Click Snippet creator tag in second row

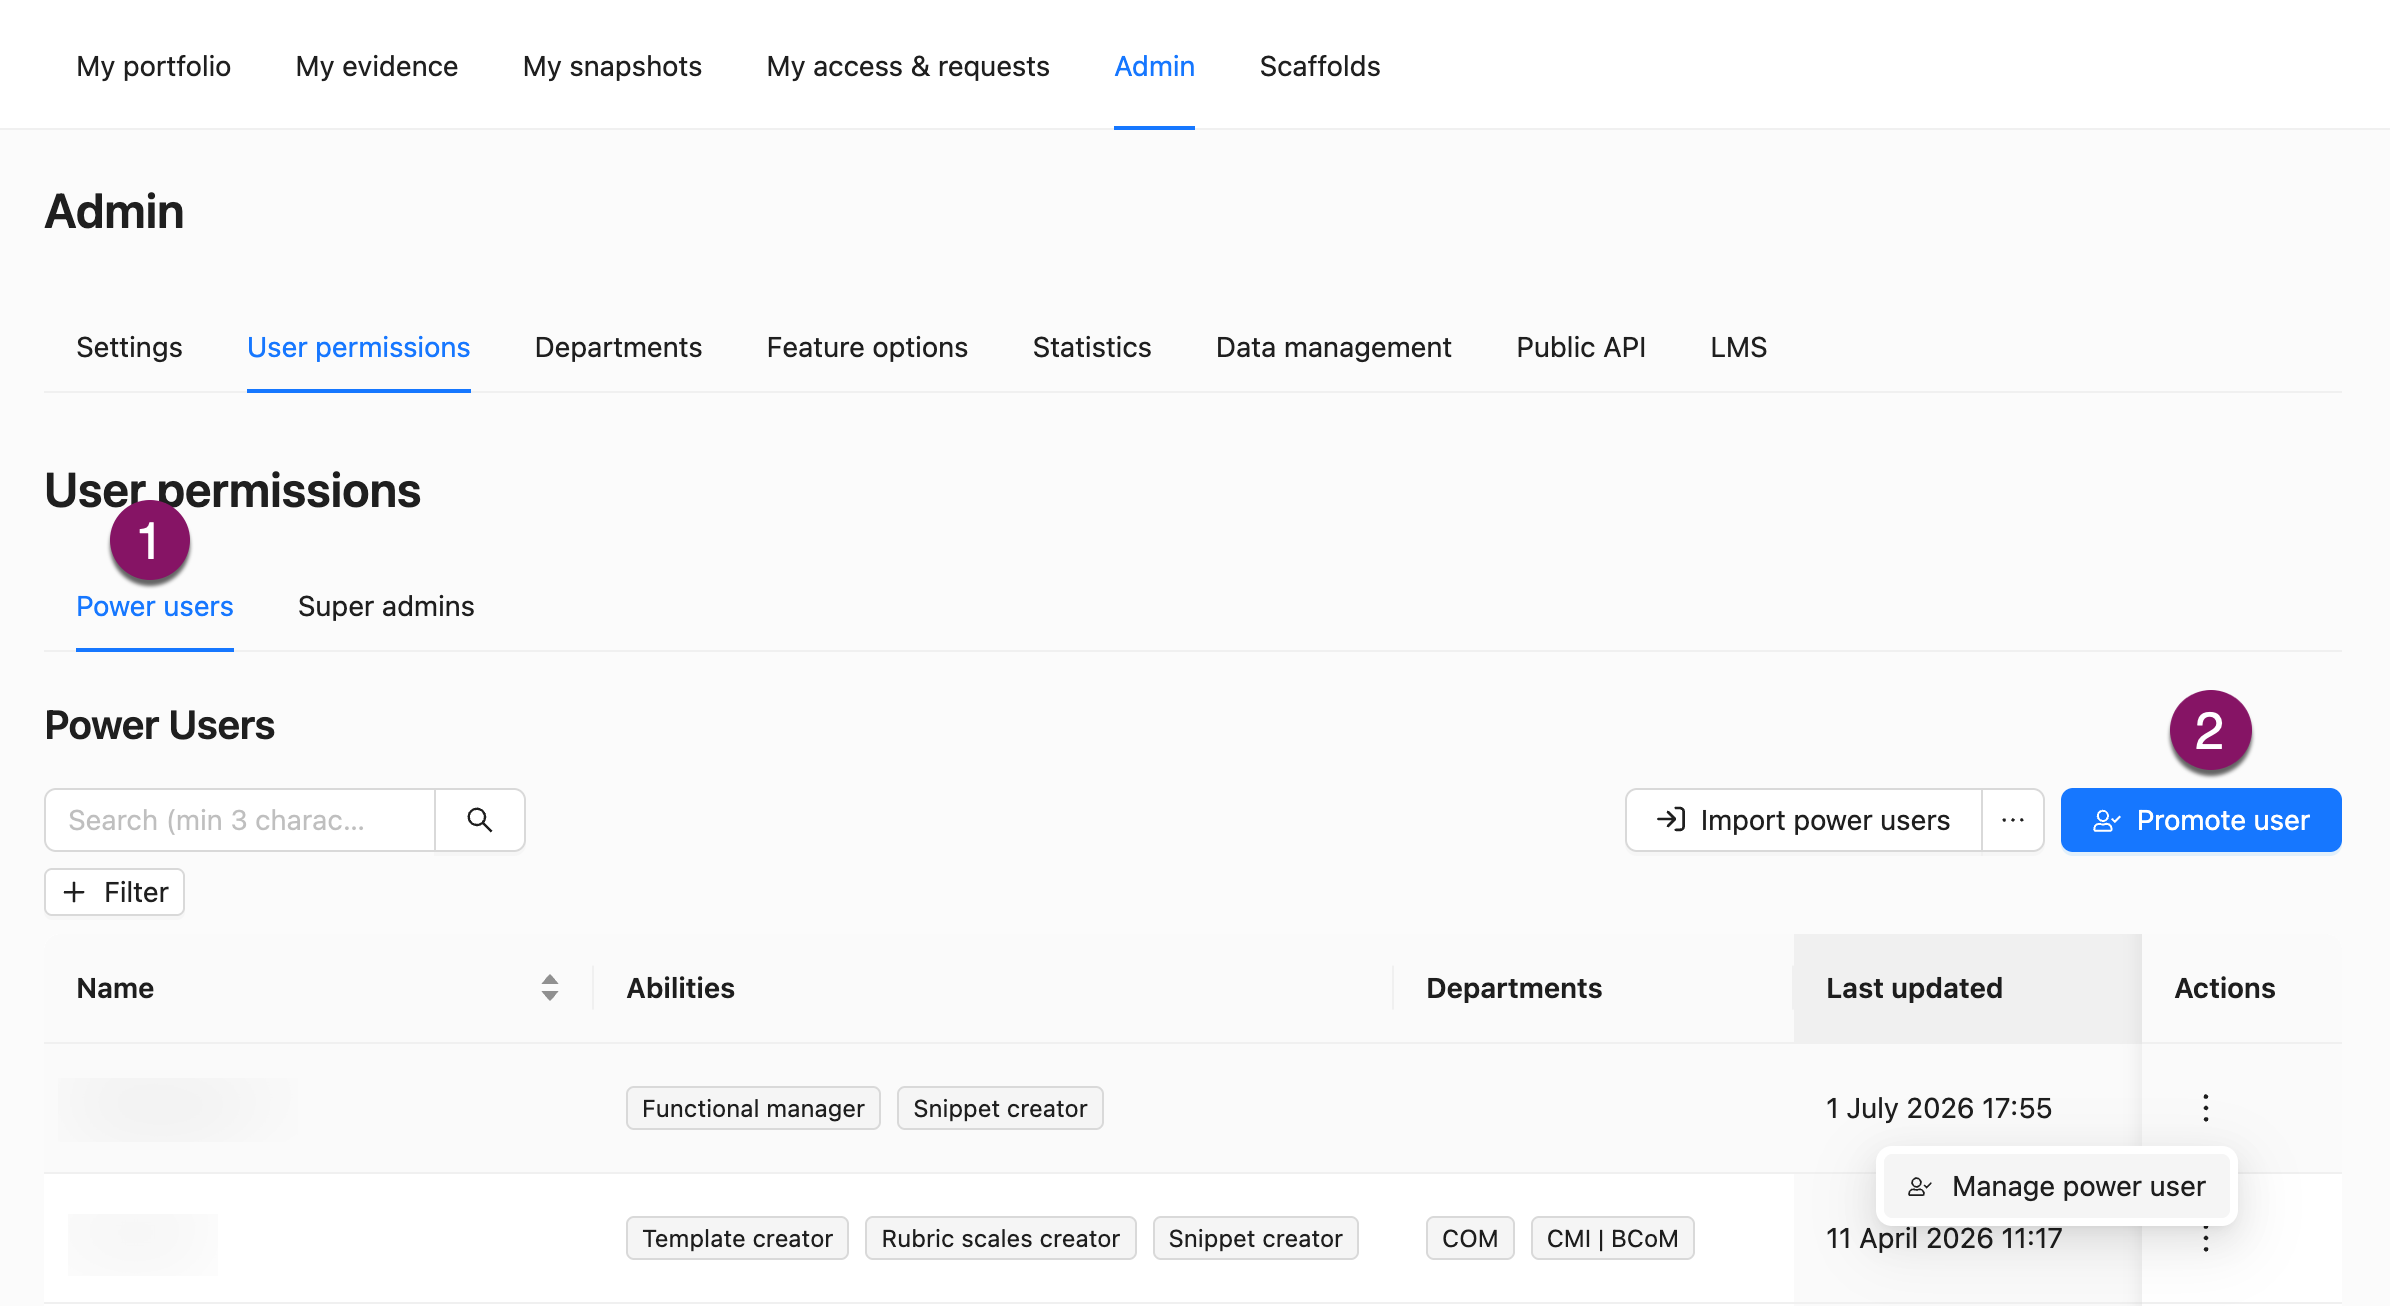1255,1238
